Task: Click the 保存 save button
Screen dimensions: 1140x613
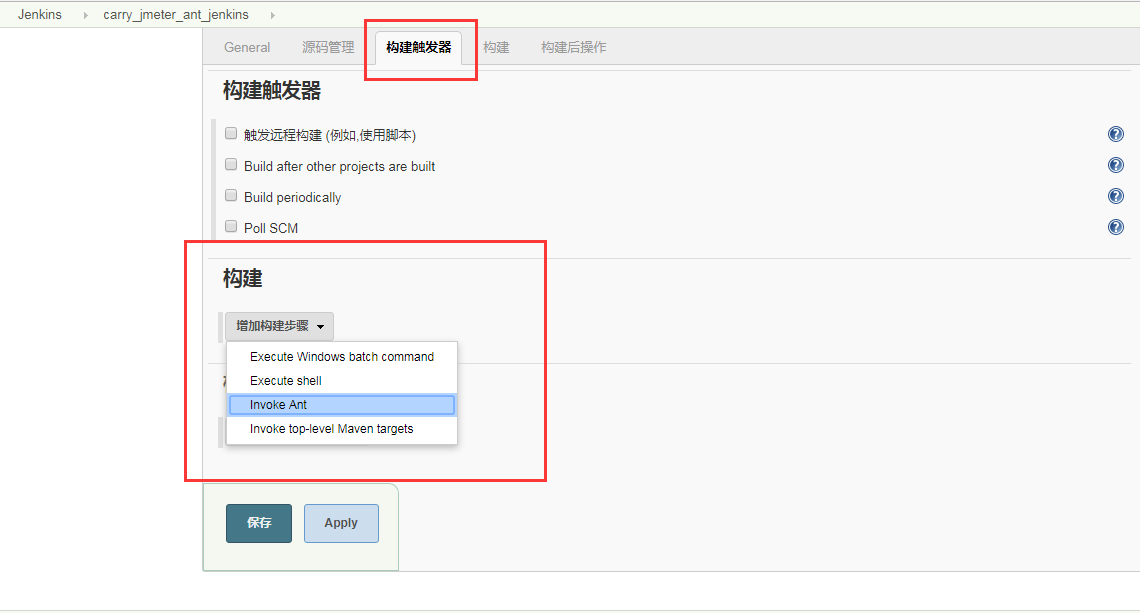Action: tap(259, 523)
